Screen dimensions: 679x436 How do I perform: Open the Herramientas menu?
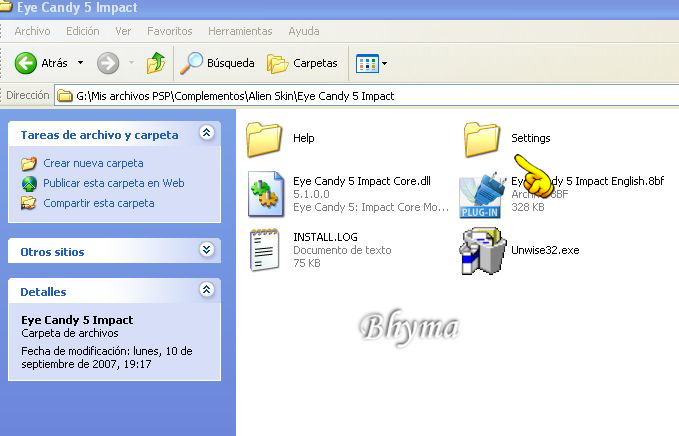[x=240, y=31]
